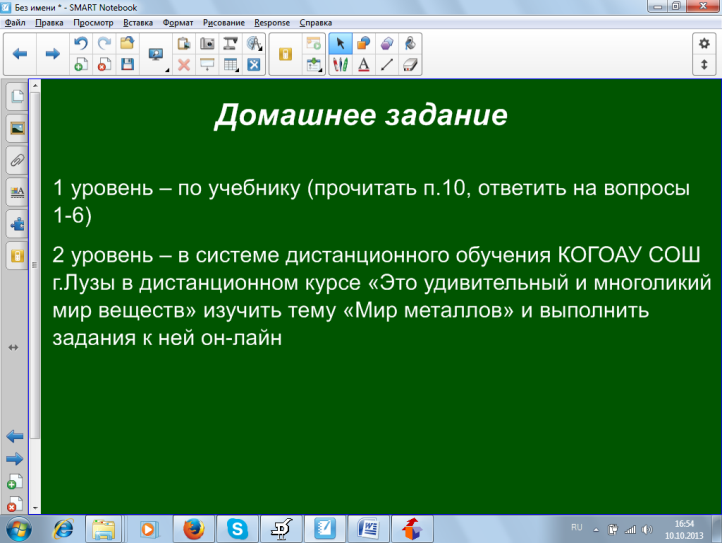Open a file with the folder icon
The height and width of the screenshot is (543, 722).
[x=127, y=44]
